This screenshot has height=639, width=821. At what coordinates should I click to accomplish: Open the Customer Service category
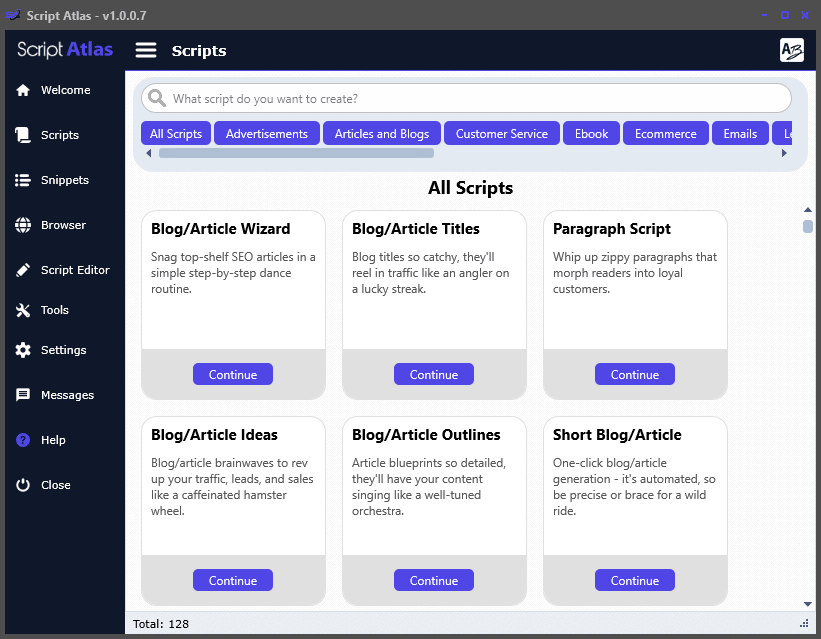point(502,134)
